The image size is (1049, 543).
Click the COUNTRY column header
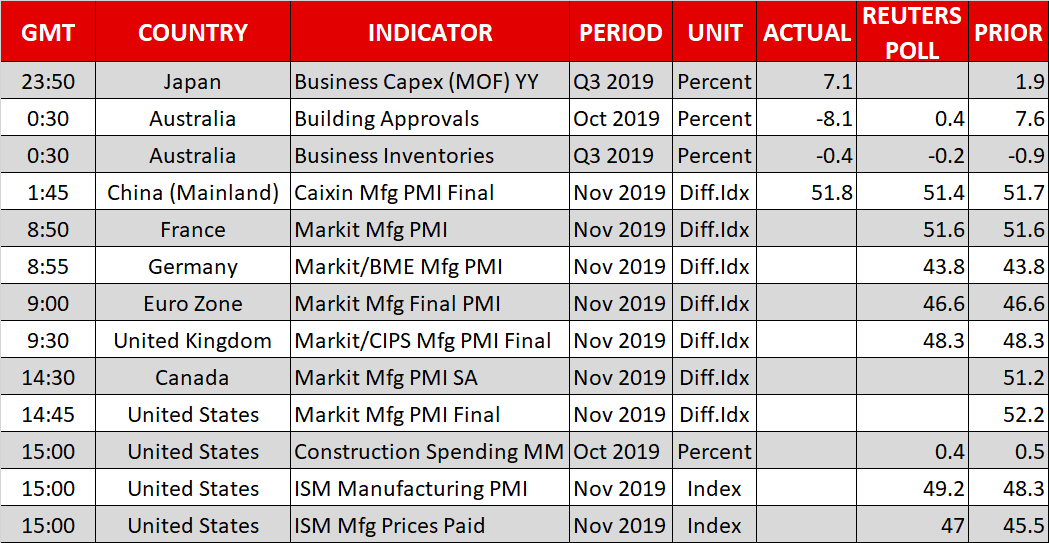coord(192,32)
